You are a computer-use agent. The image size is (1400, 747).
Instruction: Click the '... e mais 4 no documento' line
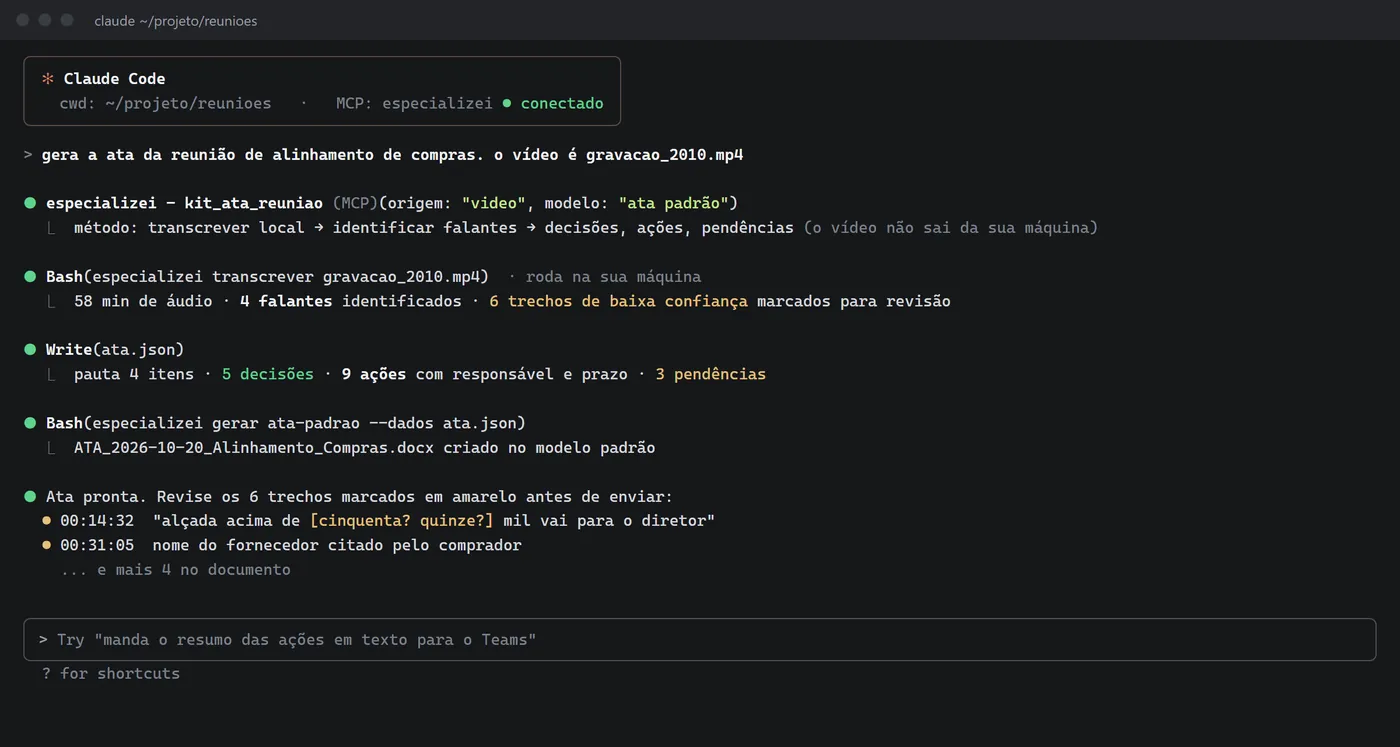coord(176,570)
